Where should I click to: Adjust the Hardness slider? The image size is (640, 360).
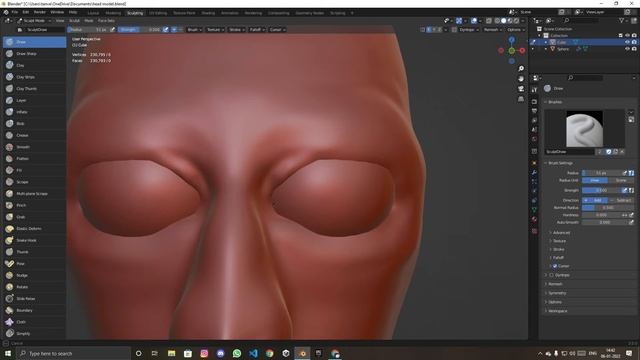pyautogui.click(x=601, y=215)
